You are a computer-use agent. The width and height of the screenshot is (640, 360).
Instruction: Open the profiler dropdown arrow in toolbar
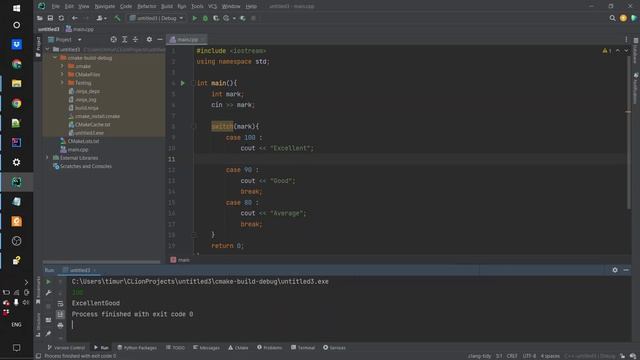[234, 18]
